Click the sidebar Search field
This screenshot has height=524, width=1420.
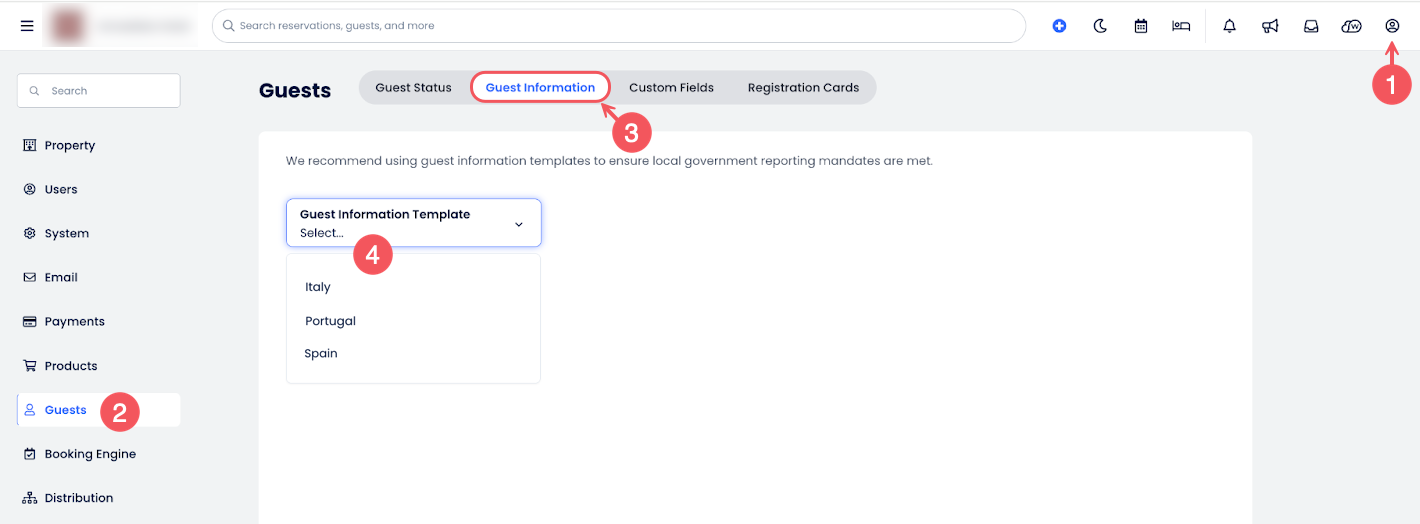tap(99, 91)
